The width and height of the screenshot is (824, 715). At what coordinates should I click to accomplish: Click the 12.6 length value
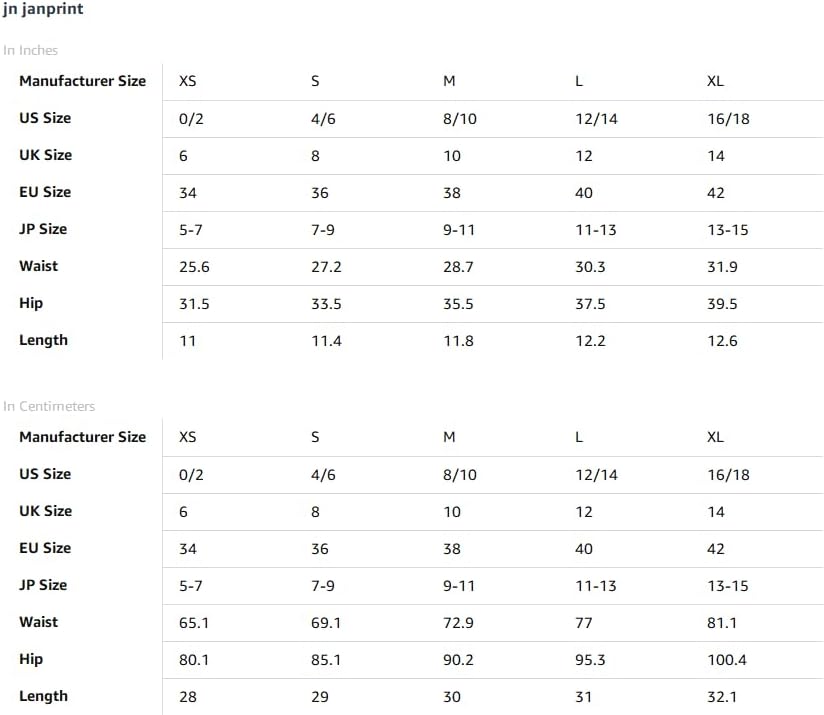(x=722, y=341)
